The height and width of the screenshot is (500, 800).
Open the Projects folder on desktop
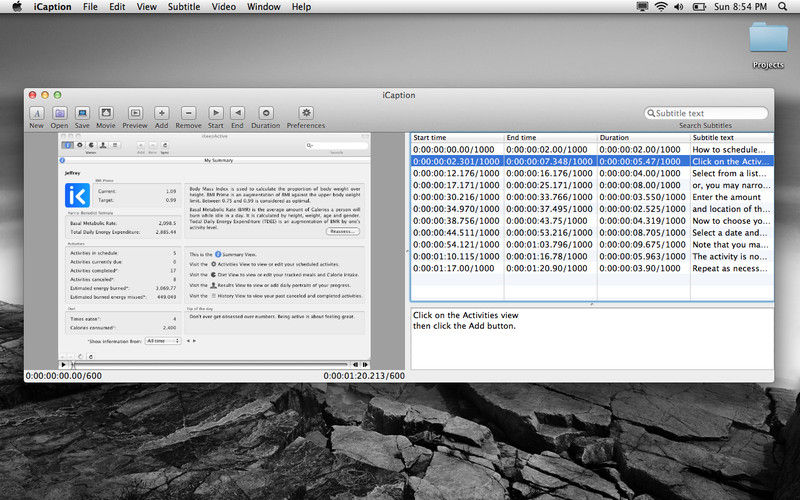tap(768, 37)
